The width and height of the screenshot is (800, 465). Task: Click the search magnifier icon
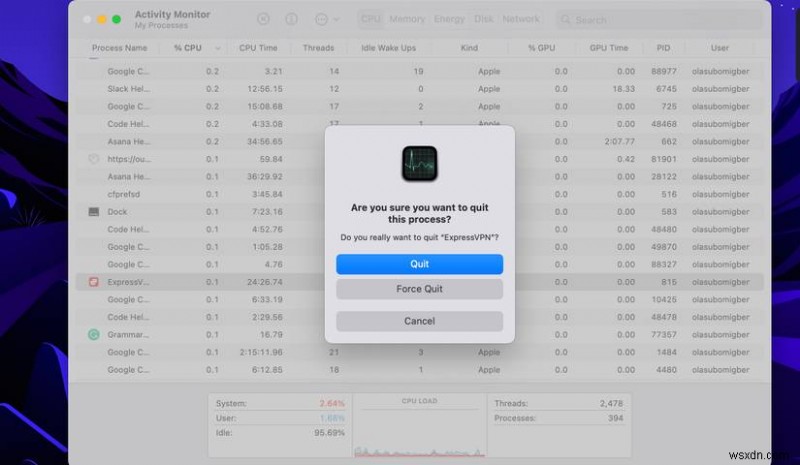coord(565,20)
